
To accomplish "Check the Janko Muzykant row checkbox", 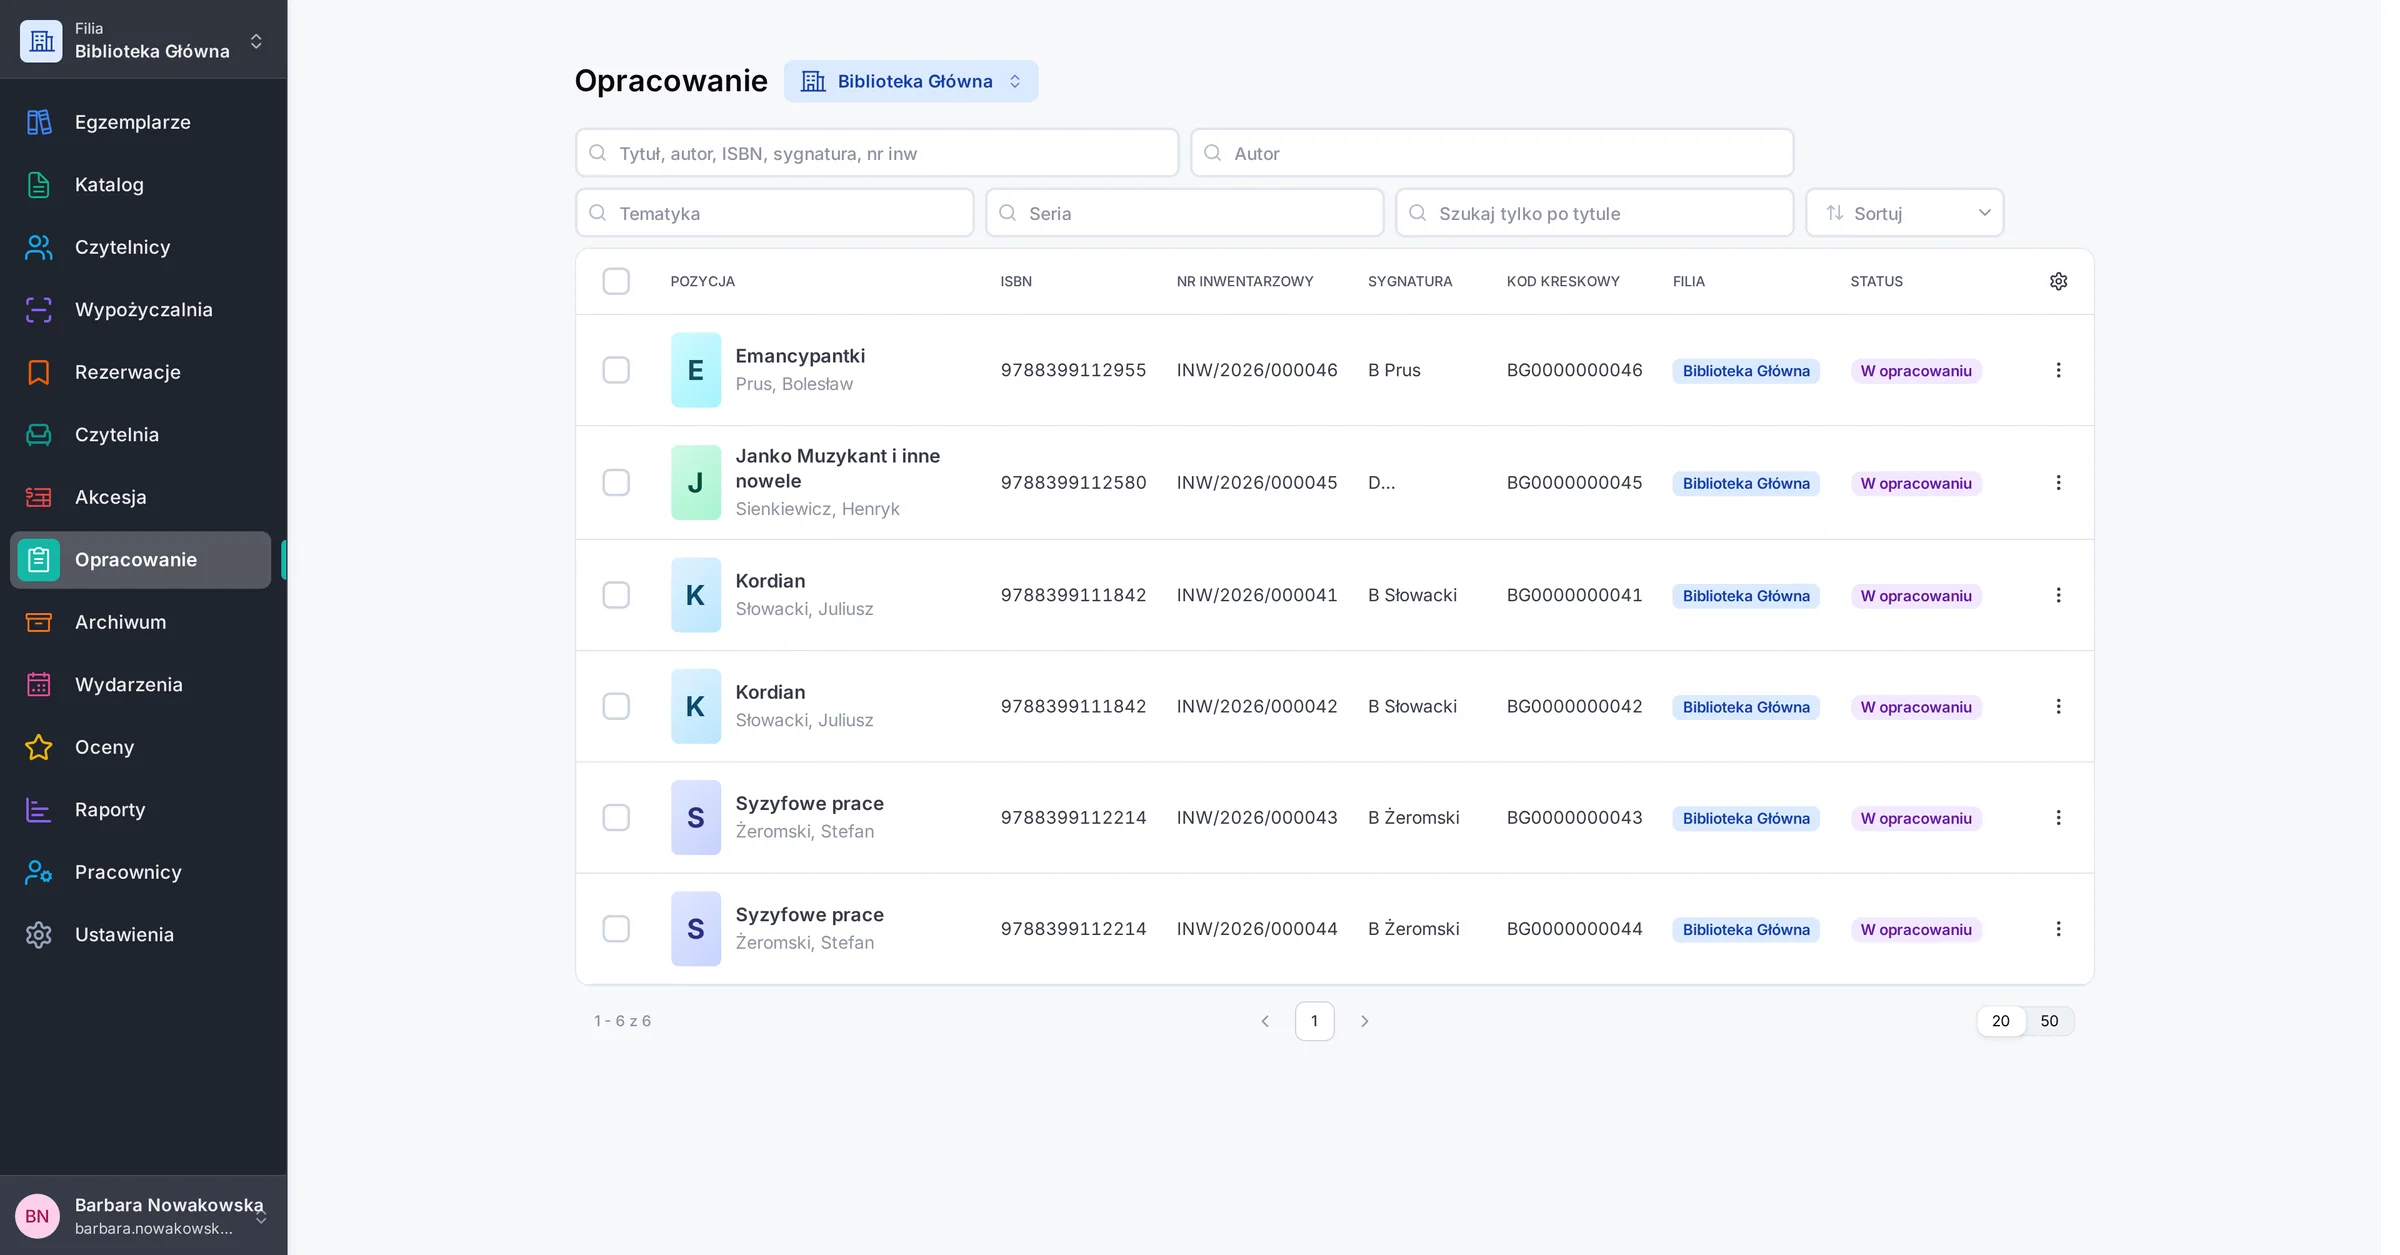I will 616,483.
